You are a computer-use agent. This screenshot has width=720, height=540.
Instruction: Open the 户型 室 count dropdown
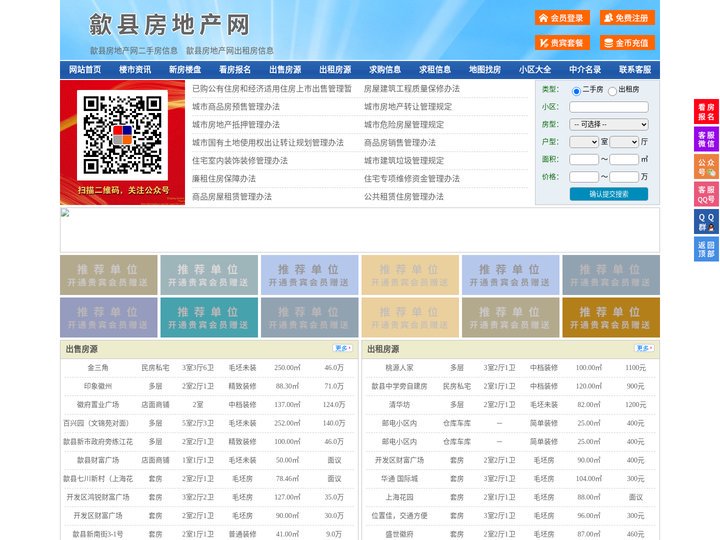[x=584, y=142]
